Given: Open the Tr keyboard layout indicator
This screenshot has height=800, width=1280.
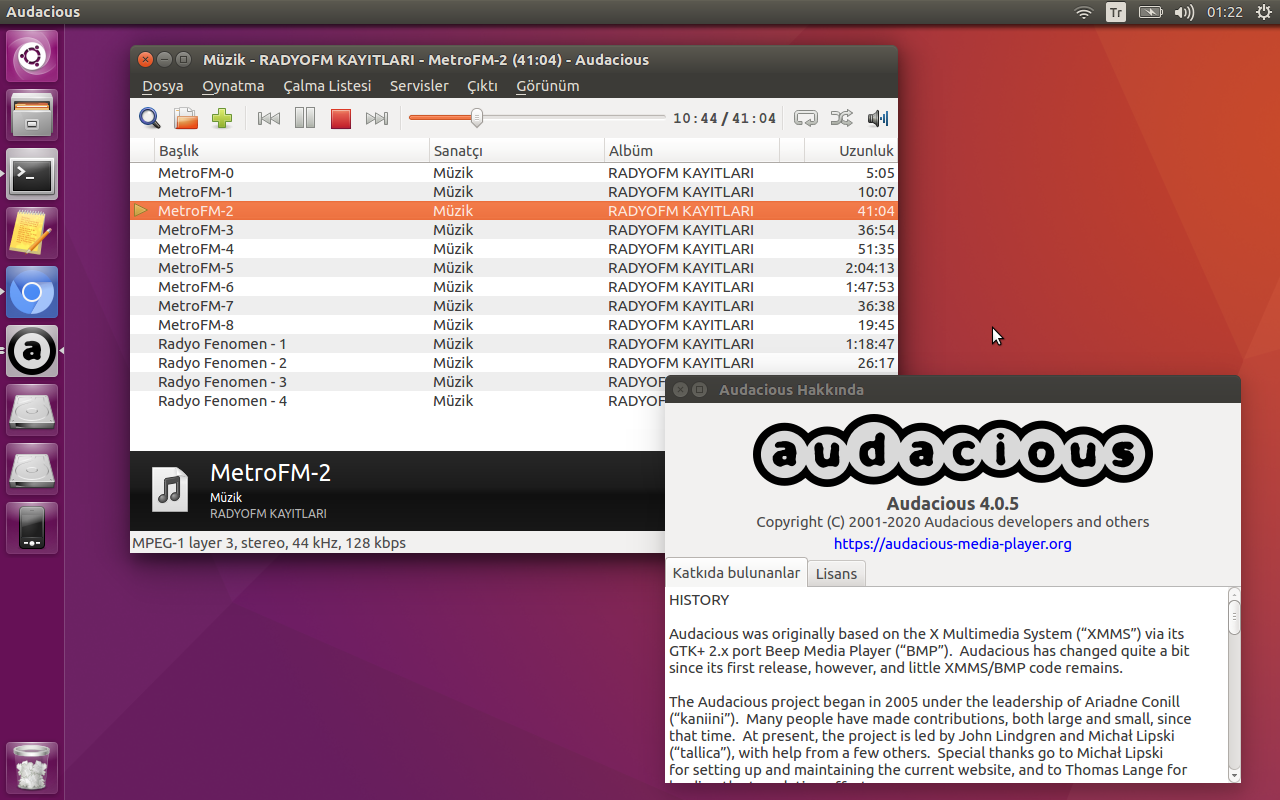Looking at the screenshot, I should tap(1116, 12).
